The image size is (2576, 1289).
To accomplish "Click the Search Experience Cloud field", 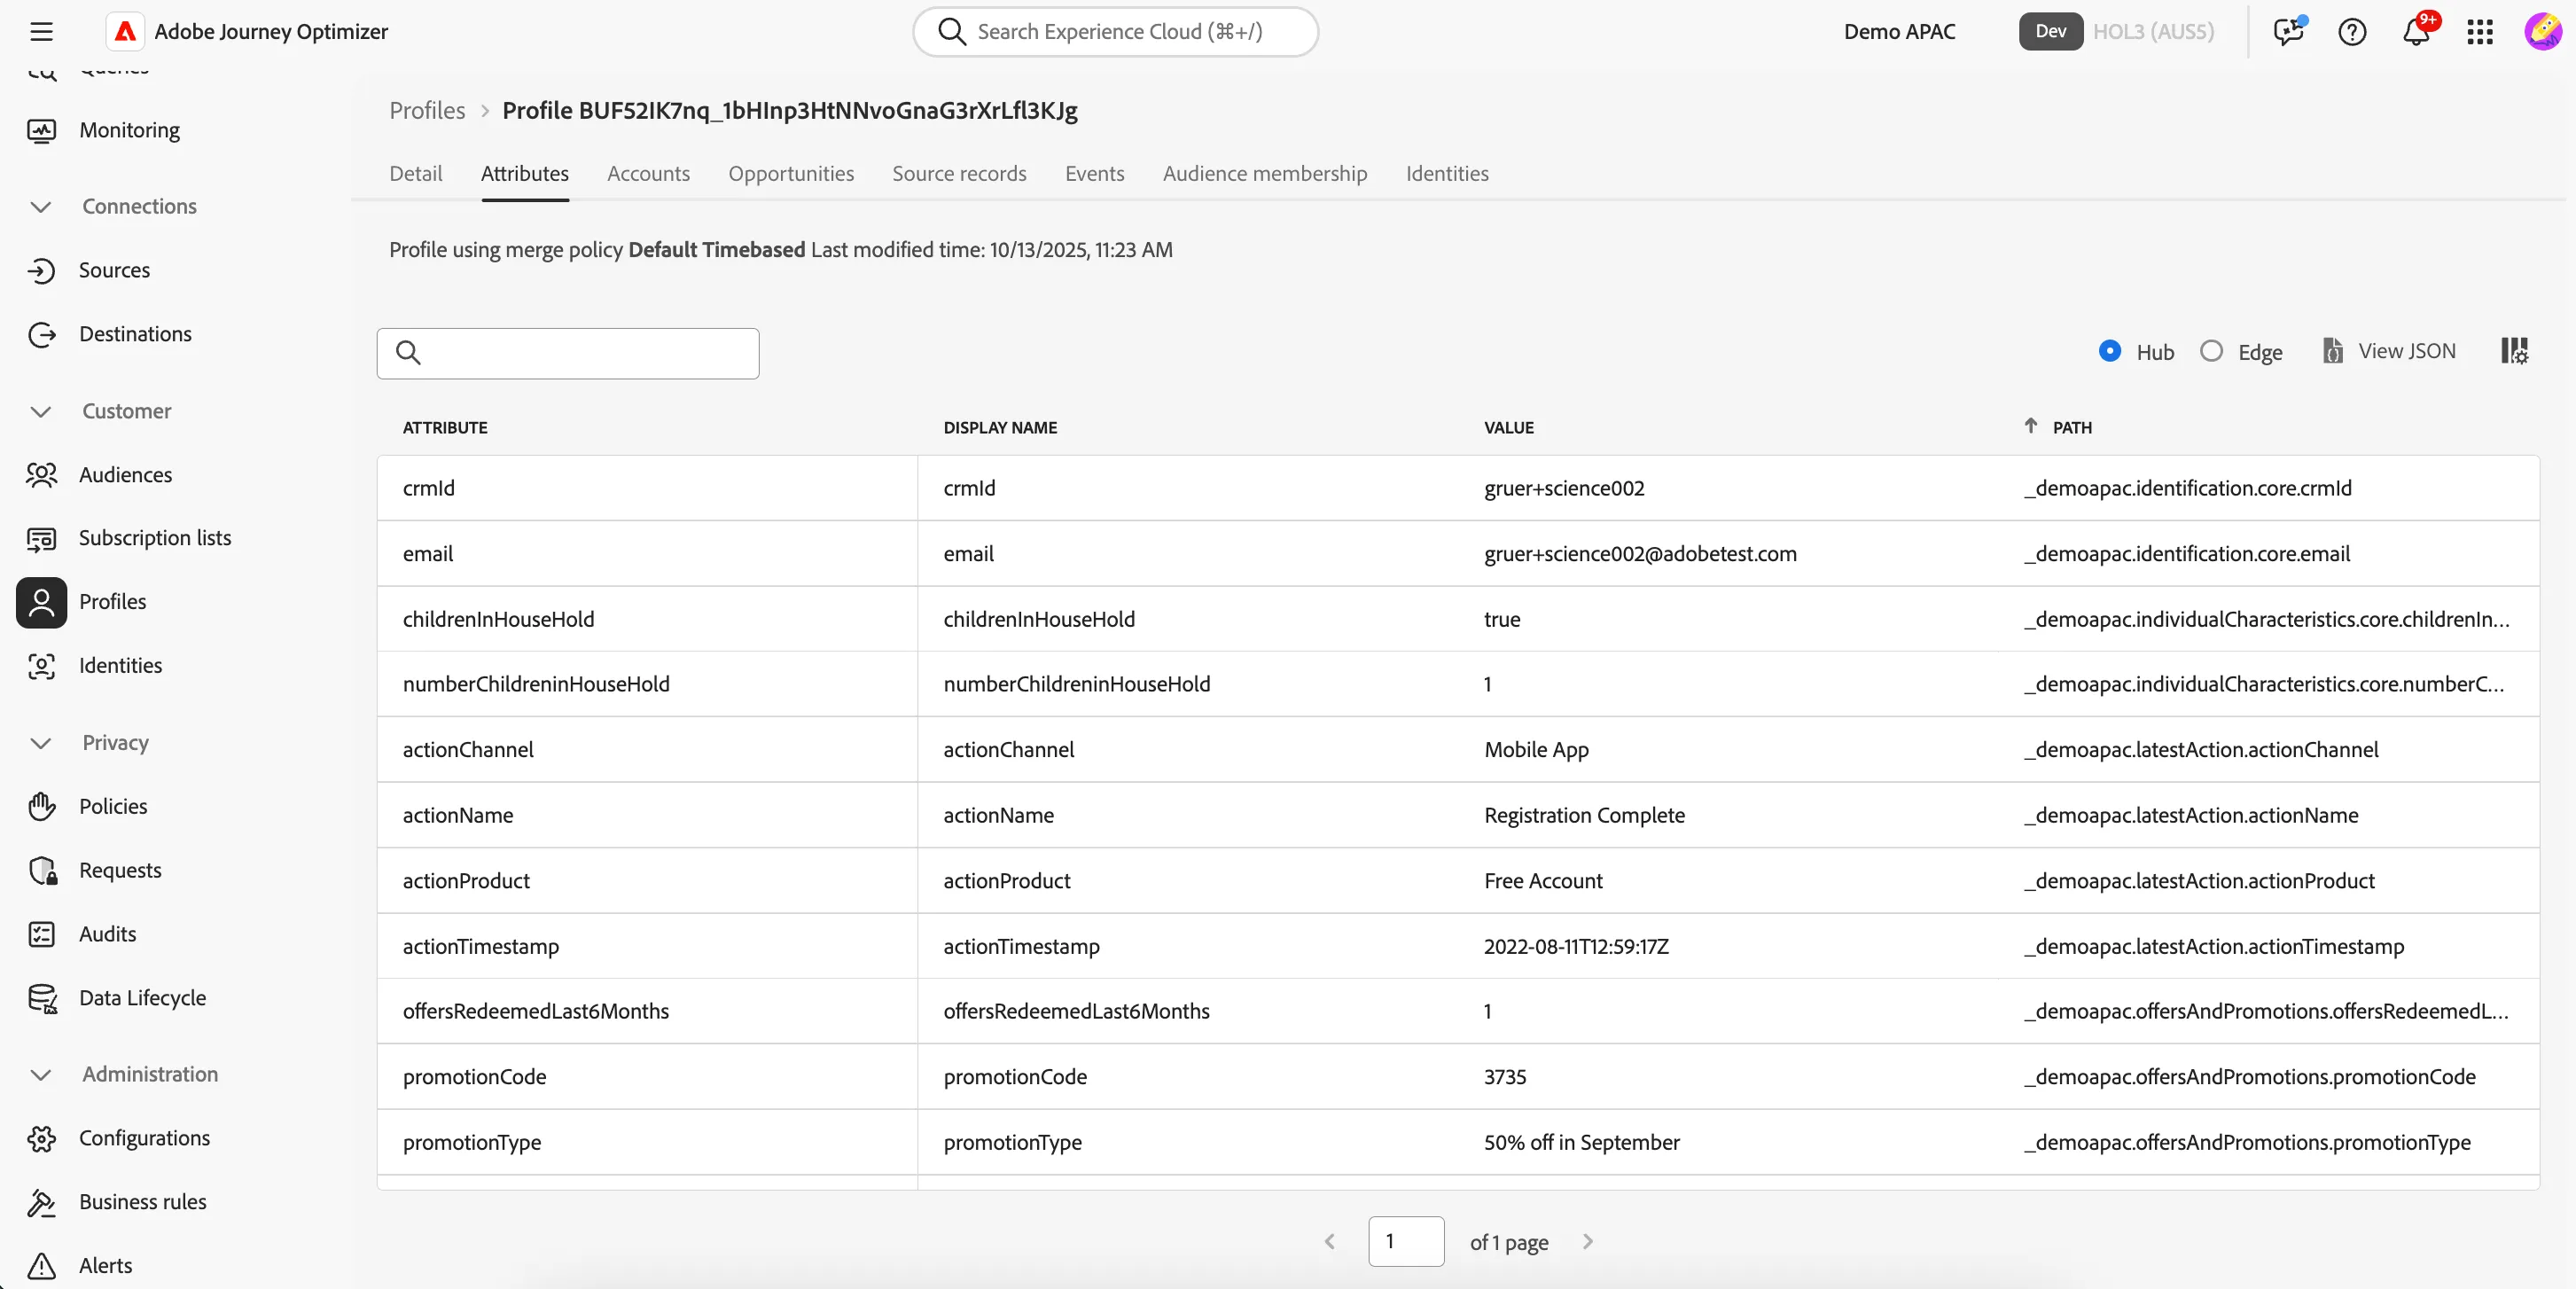I will (x=1115, y=32).
